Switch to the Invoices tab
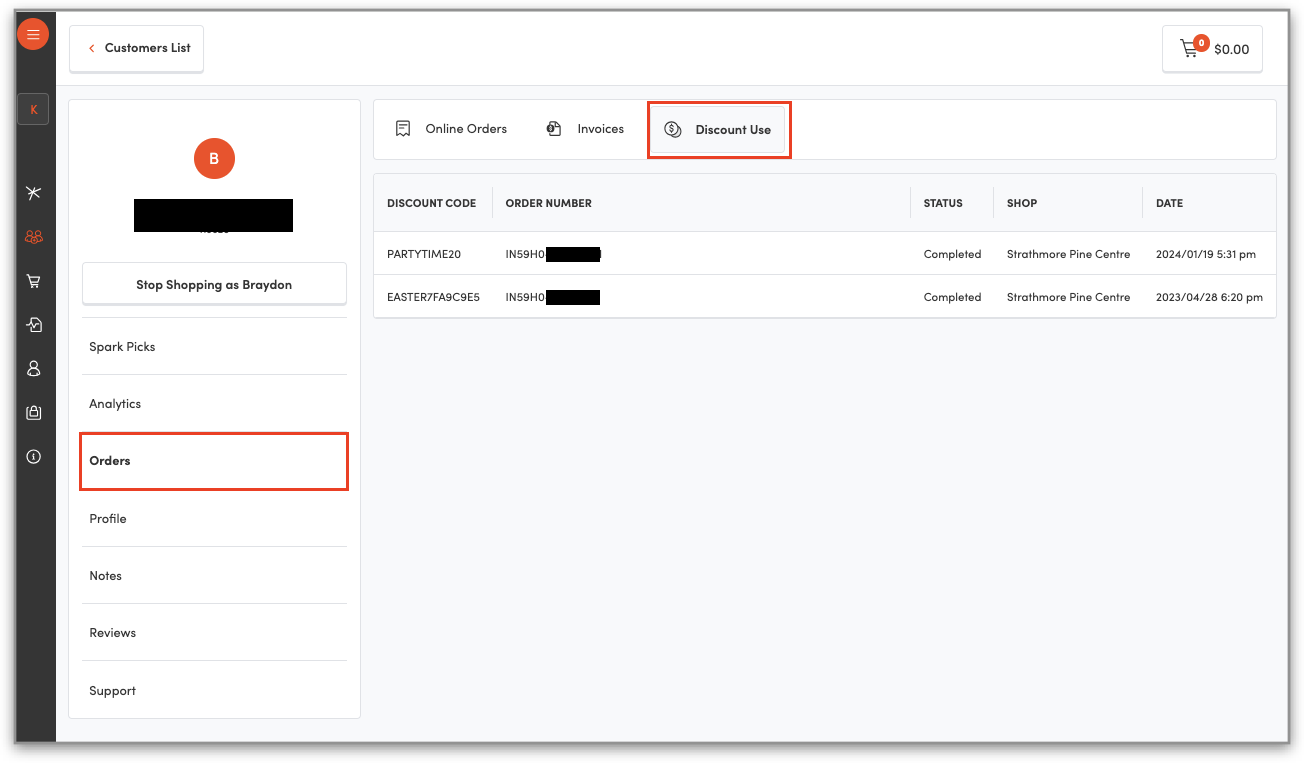The width and height of the screenshot is (1304, 763). (585, 129)
